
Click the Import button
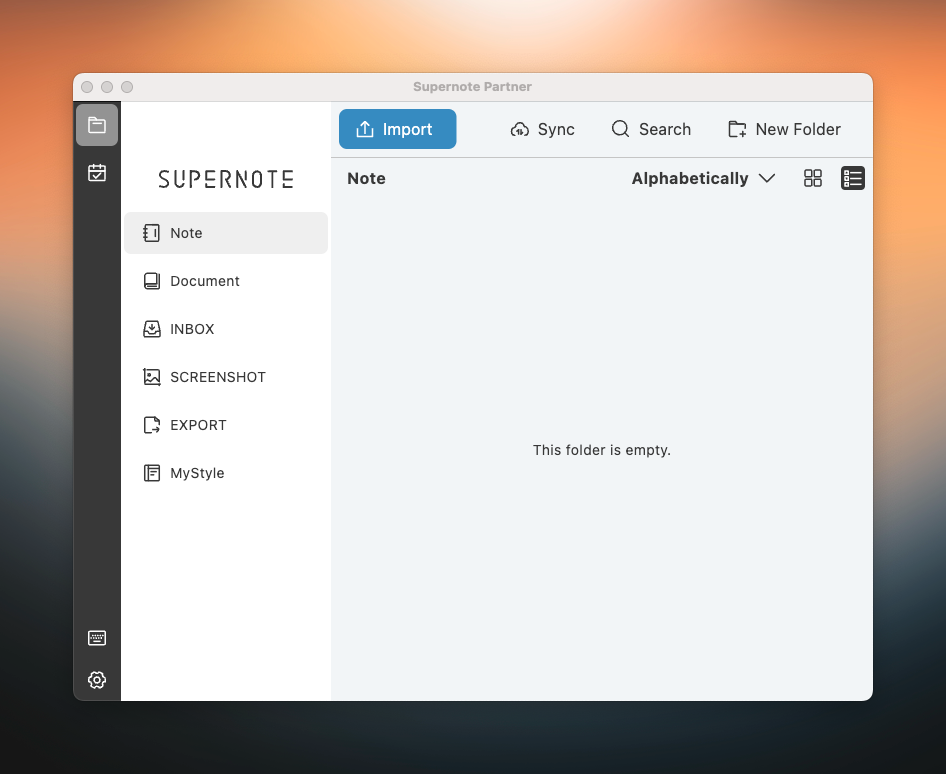398,129
